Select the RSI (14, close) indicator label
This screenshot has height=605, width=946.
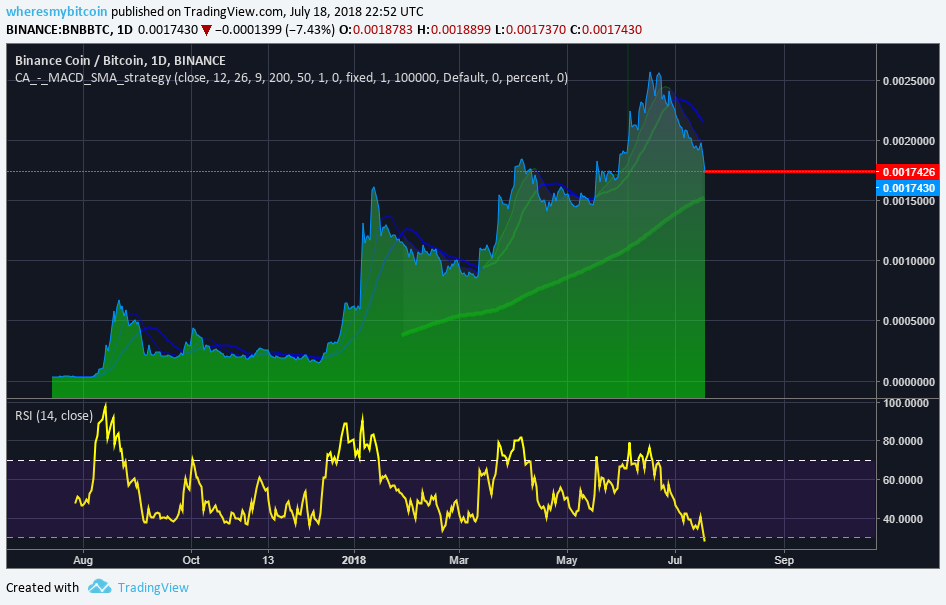pyautogui.click(x=54, y=415)
